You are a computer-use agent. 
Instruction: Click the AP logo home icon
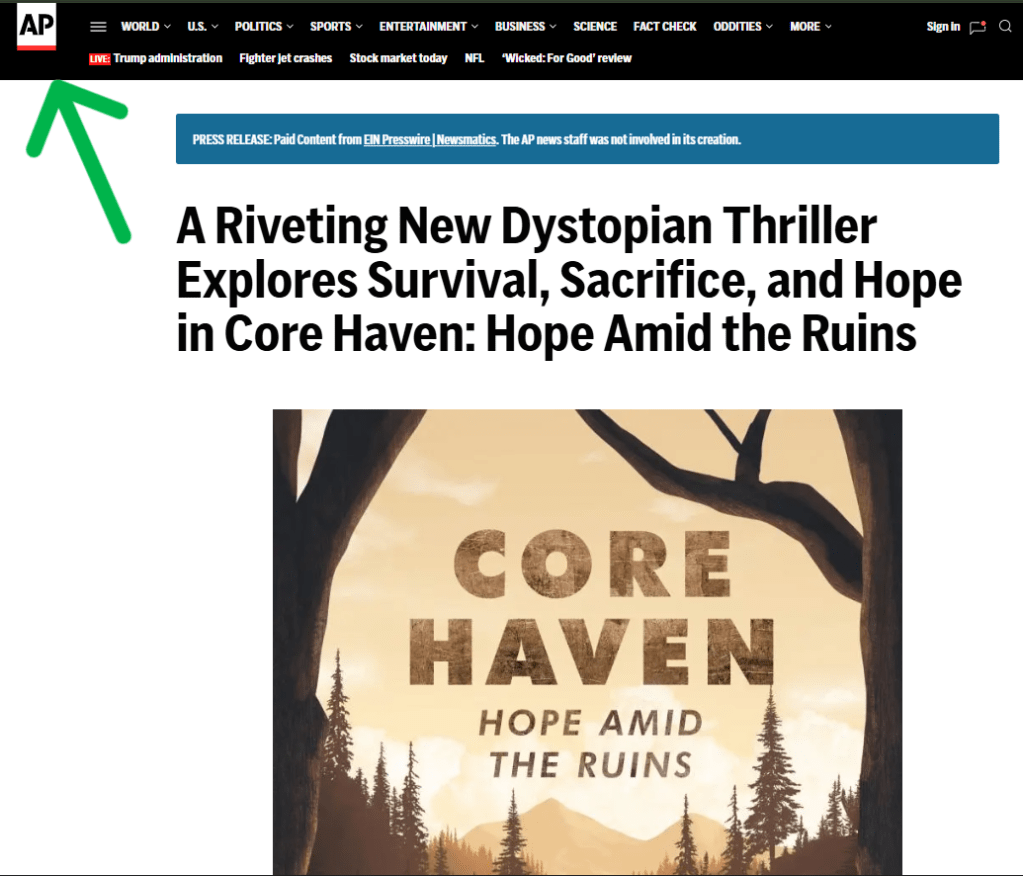(36, 28)
